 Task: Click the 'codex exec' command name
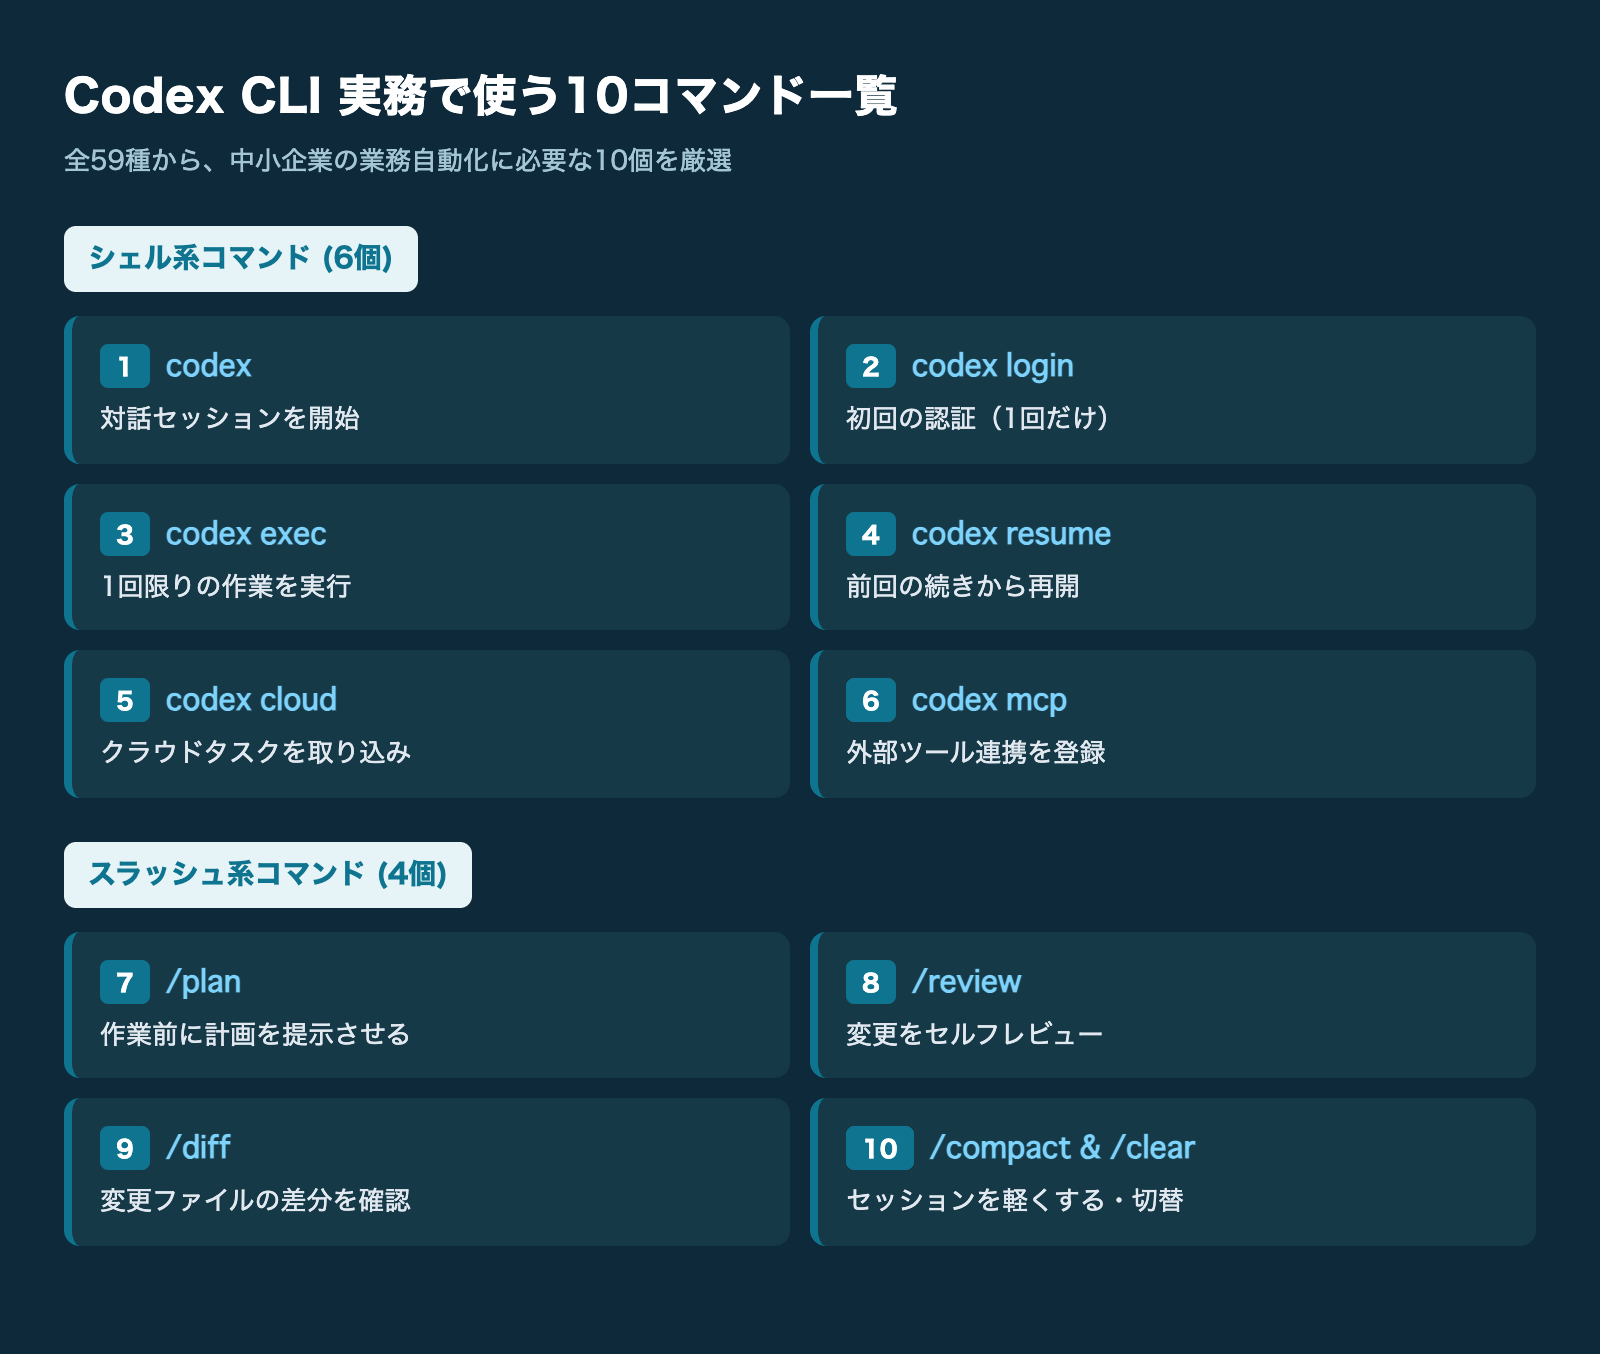246,534
